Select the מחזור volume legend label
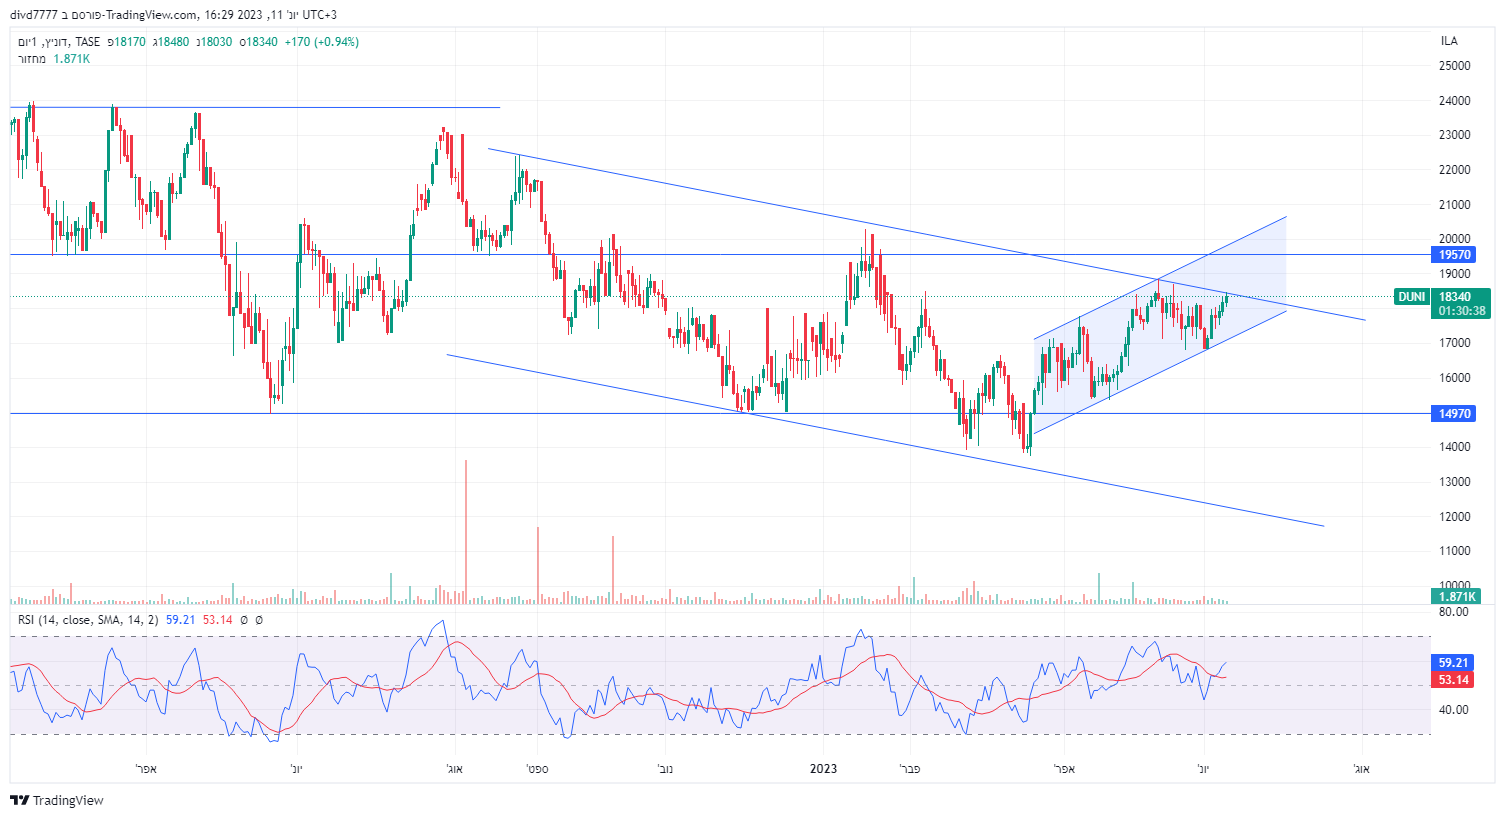Viewport: 1505px width, 818px height. [x=32, y=59]
